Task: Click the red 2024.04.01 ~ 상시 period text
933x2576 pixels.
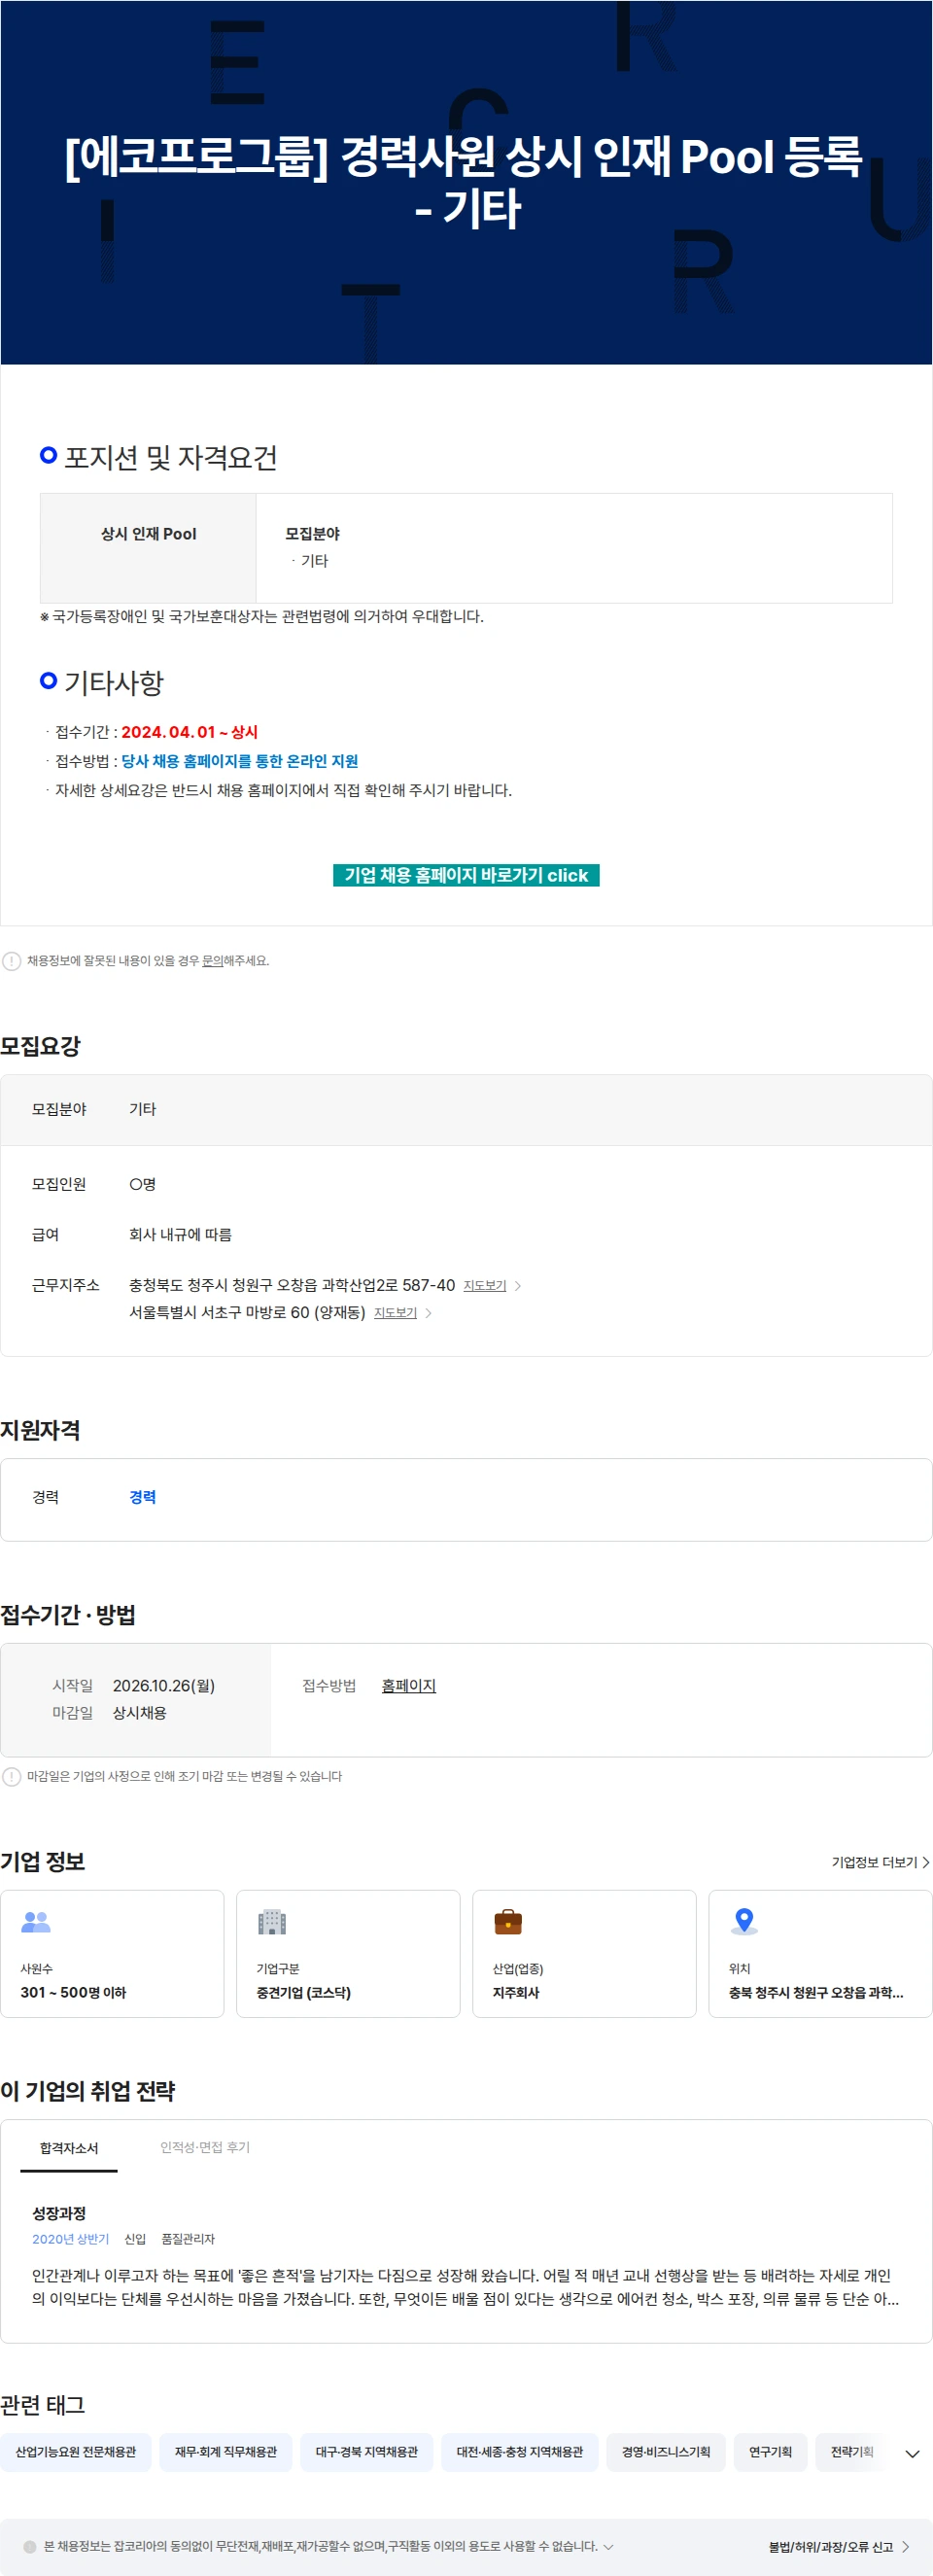Action: pos(190,732)
